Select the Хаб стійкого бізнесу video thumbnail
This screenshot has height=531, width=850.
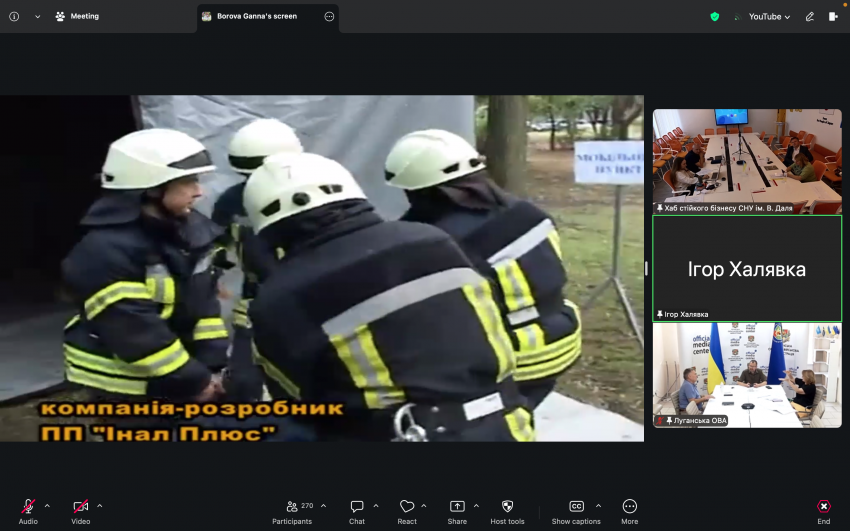click(x=747, y=161)
